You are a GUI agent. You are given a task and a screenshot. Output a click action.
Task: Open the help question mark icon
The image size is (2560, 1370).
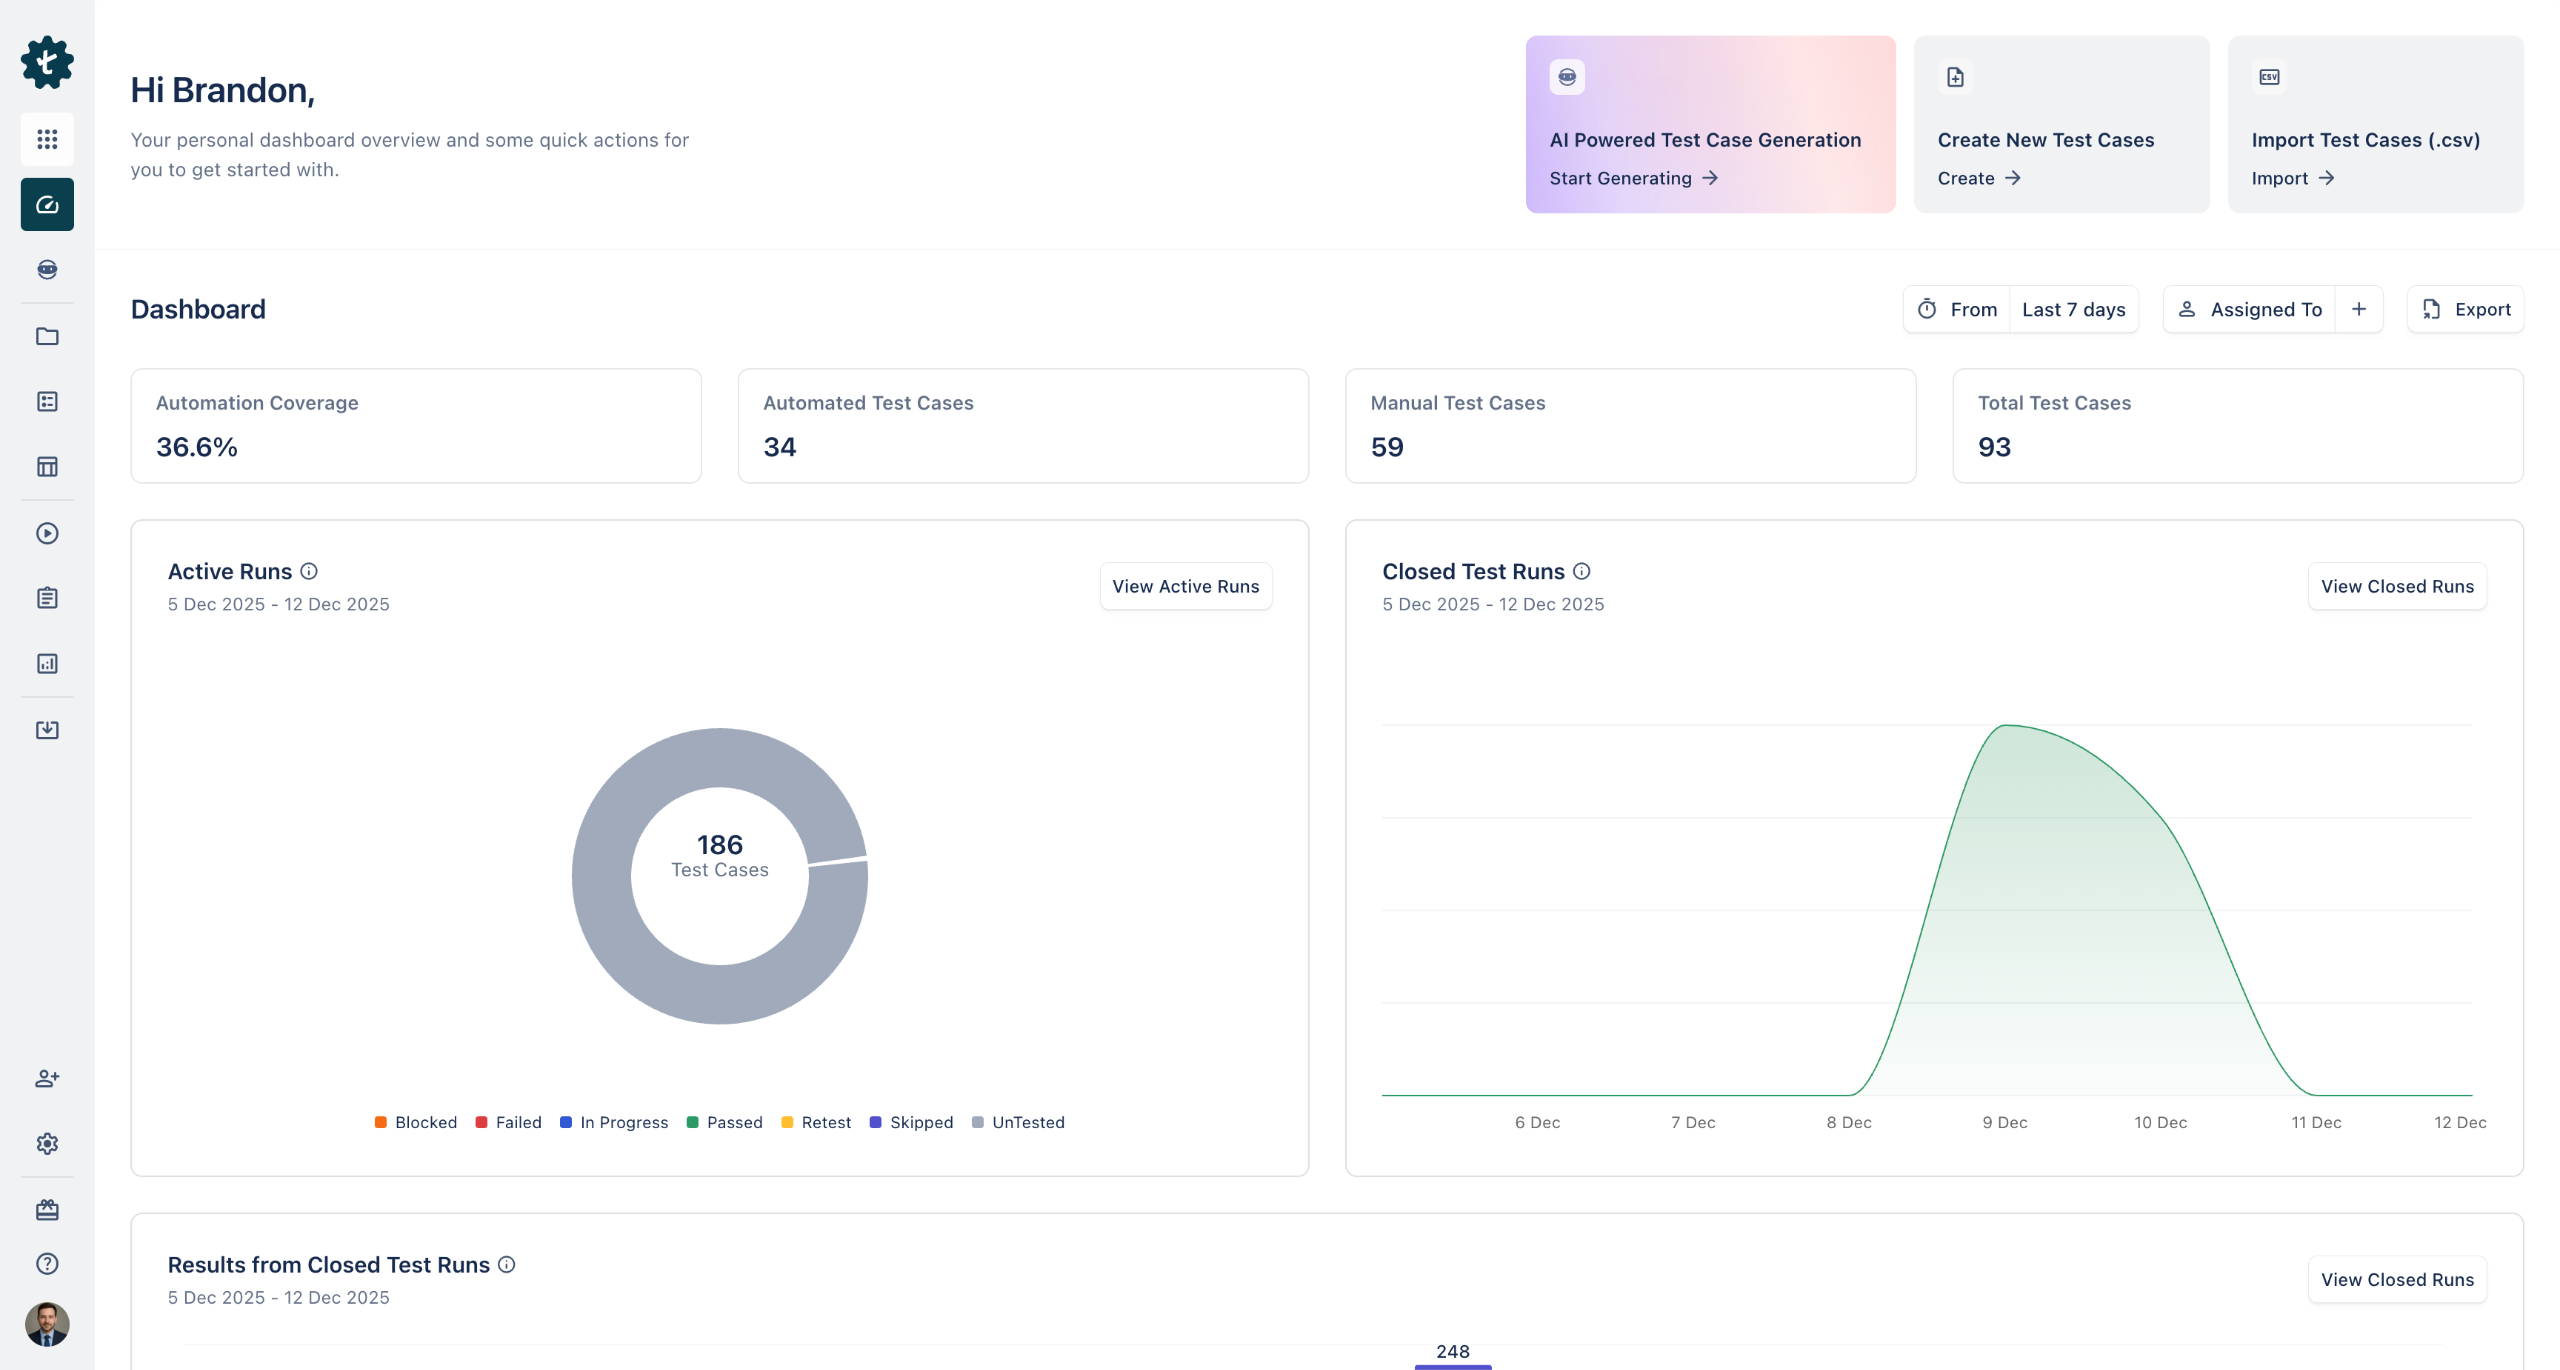[47, 1264]
